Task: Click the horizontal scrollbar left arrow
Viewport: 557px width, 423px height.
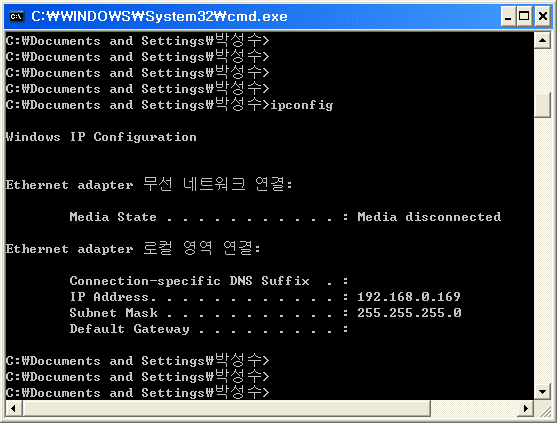Action: 14,408
